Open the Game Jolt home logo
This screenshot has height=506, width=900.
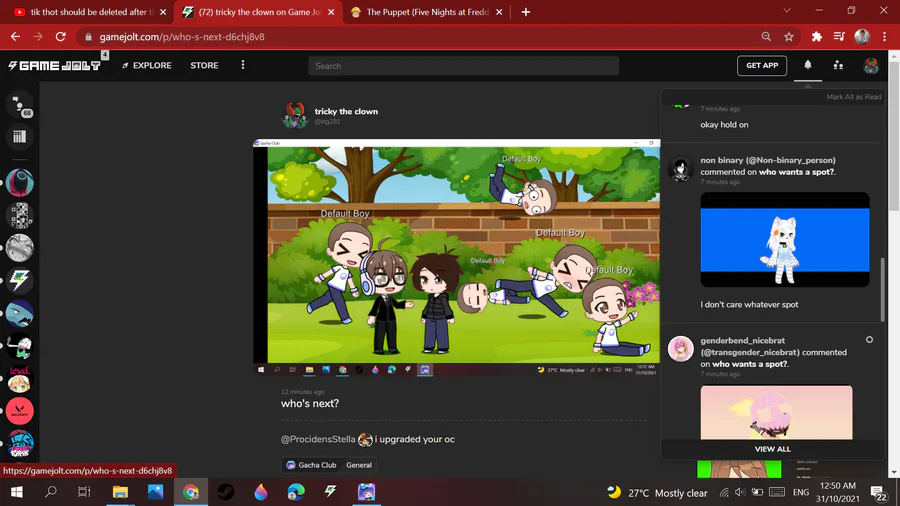point(55,65)
